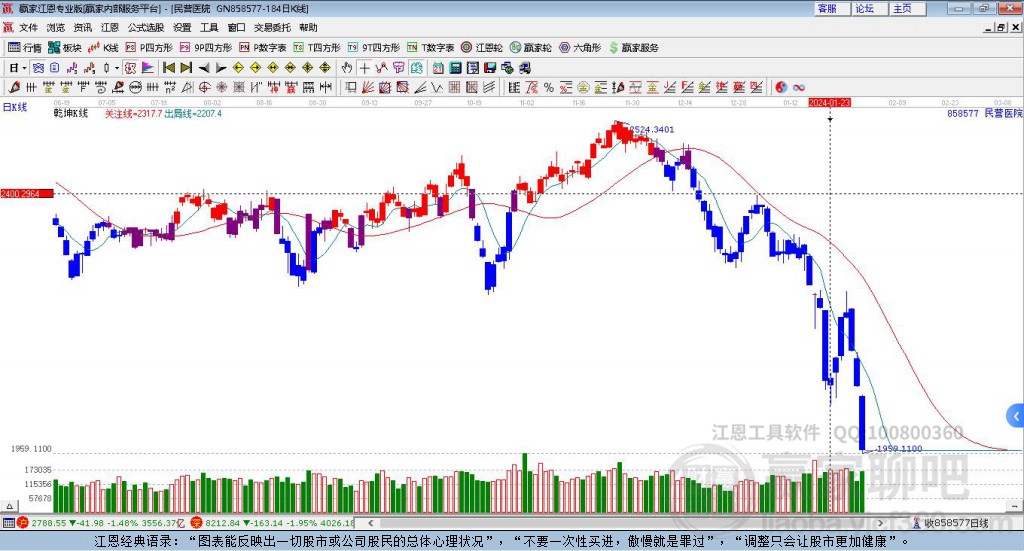
Task: Open the 工具 menu
Action: (x=209, y=27)
